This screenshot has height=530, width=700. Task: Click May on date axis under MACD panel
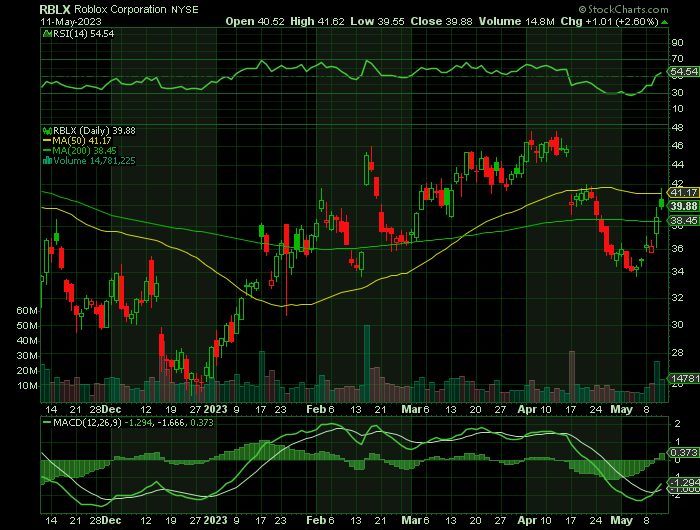[621, 521]
